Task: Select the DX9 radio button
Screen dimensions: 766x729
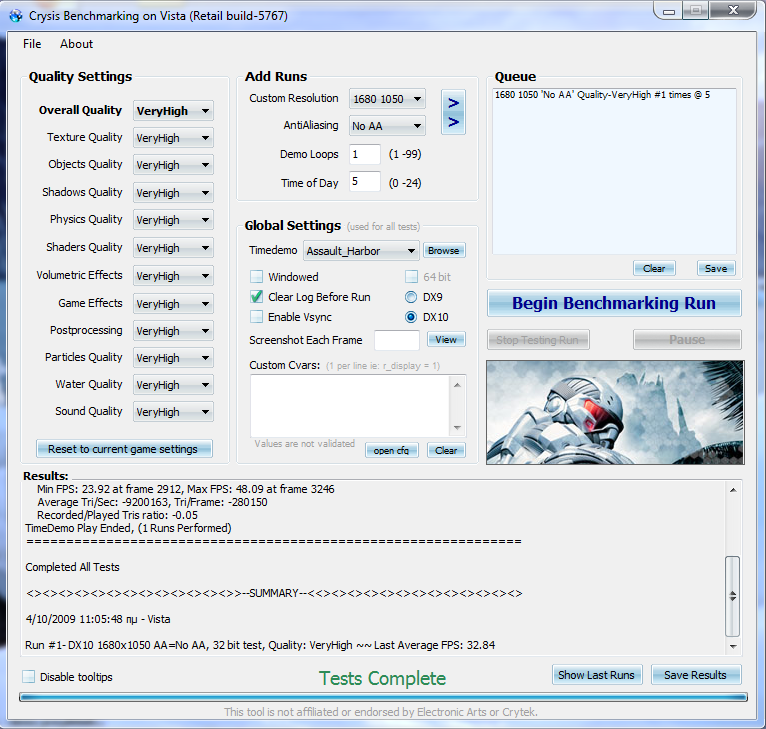Action: pyautogui.click(x=411, y=297)
